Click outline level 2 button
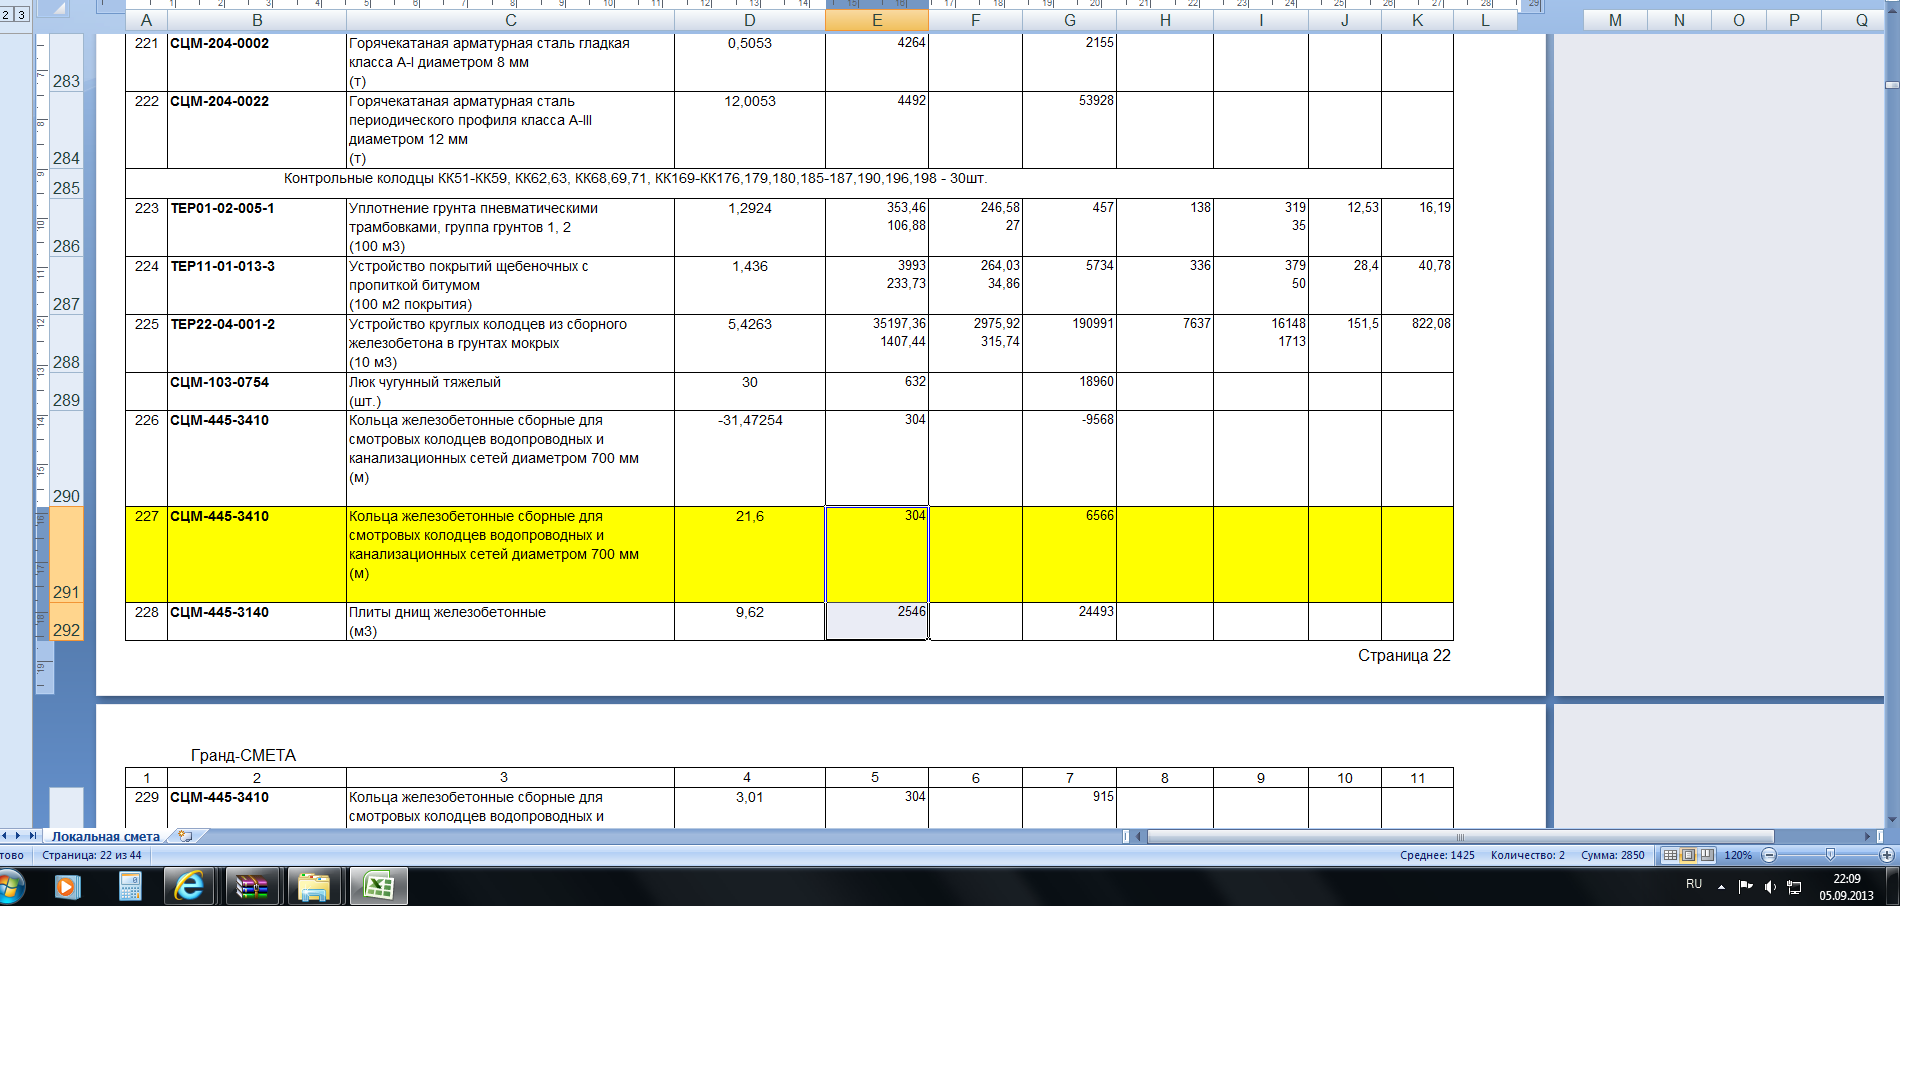 pyautogui.click(x=6, y=14)
